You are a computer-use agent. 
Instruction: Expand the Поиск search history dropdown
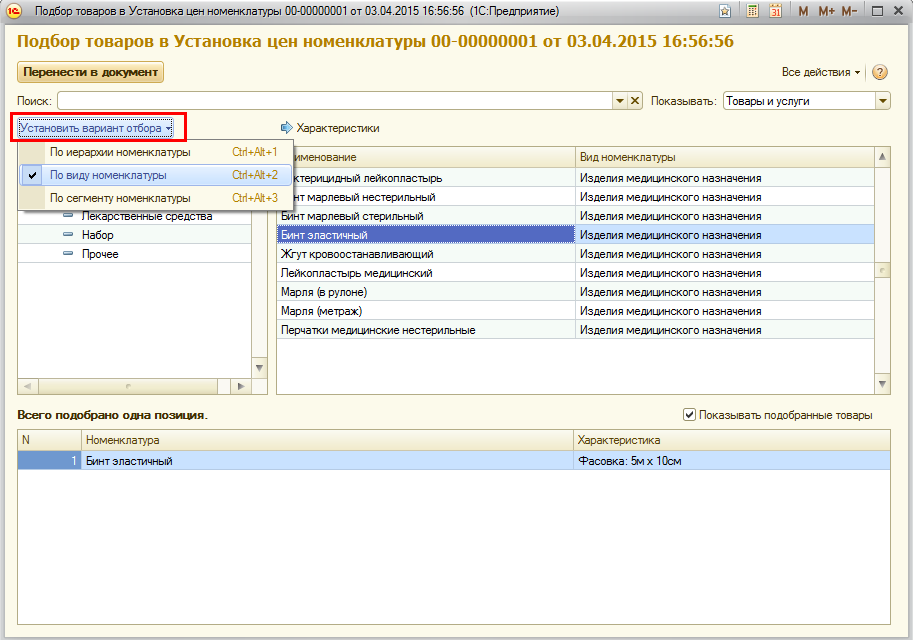[620, 101]
